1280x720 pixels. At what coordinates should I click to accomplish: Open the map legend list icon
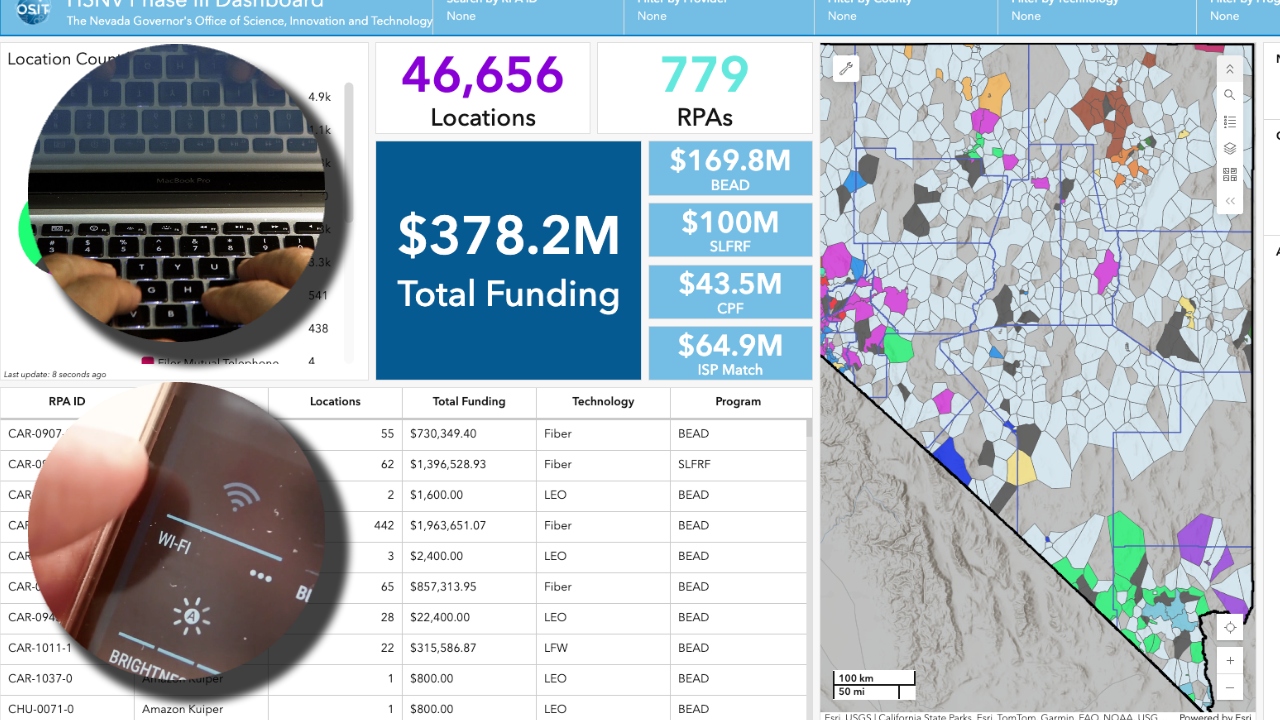click(1230, 122)
